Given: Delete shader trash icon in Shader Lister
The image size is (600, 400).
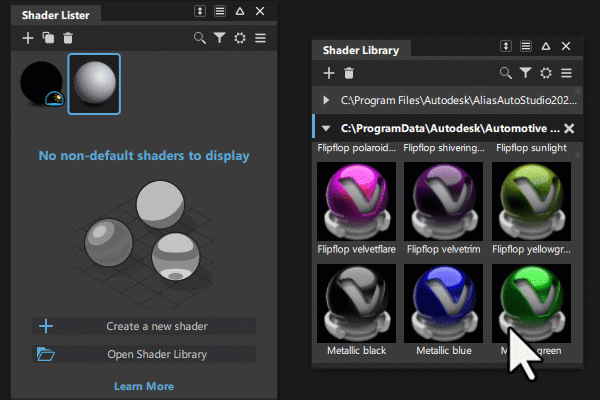Looking at the screenshot, I should [68, 38].
